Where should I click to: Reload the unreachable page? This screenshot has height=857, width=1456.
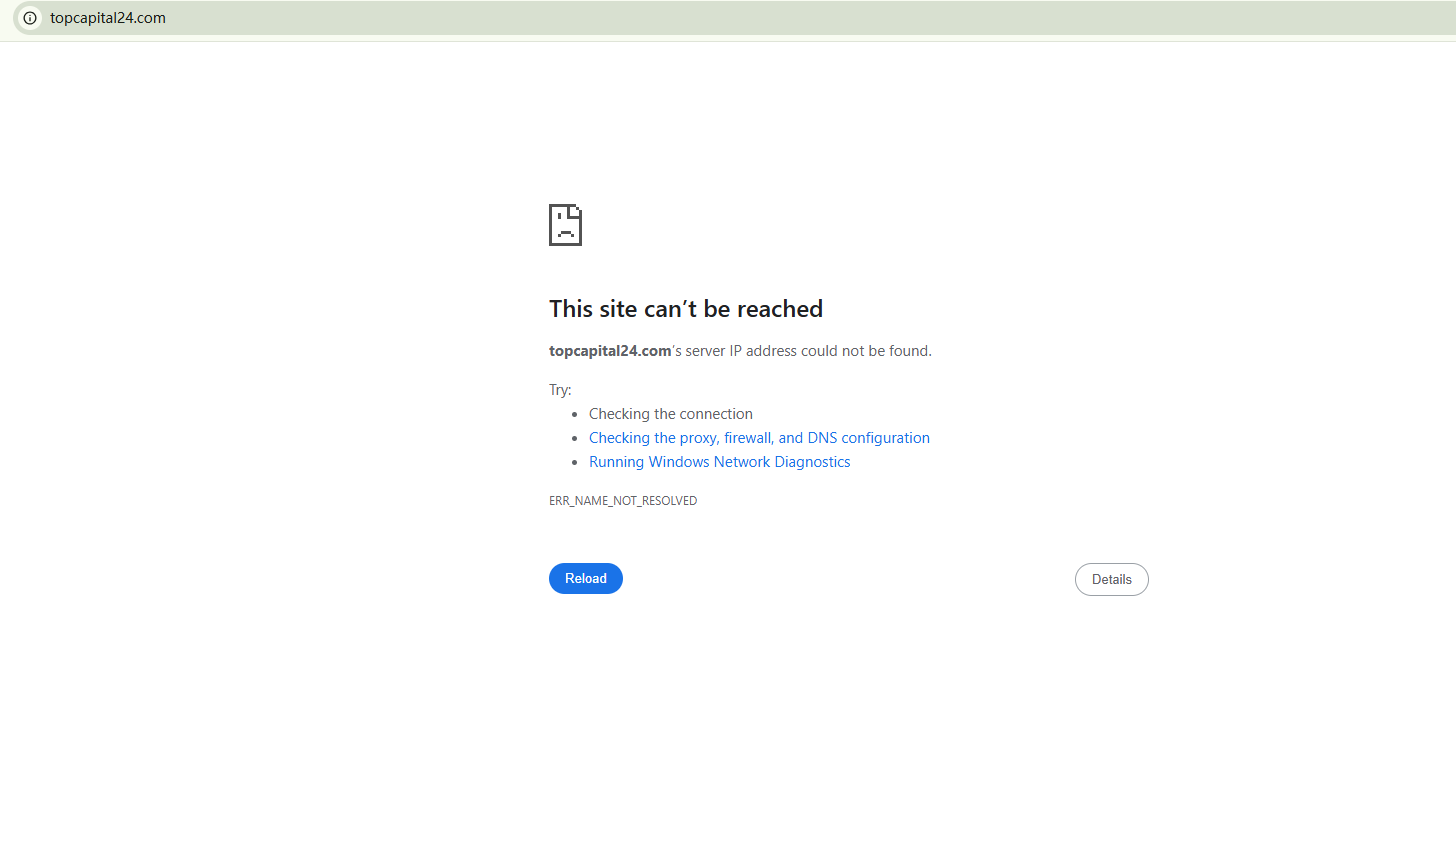point(586,579)
